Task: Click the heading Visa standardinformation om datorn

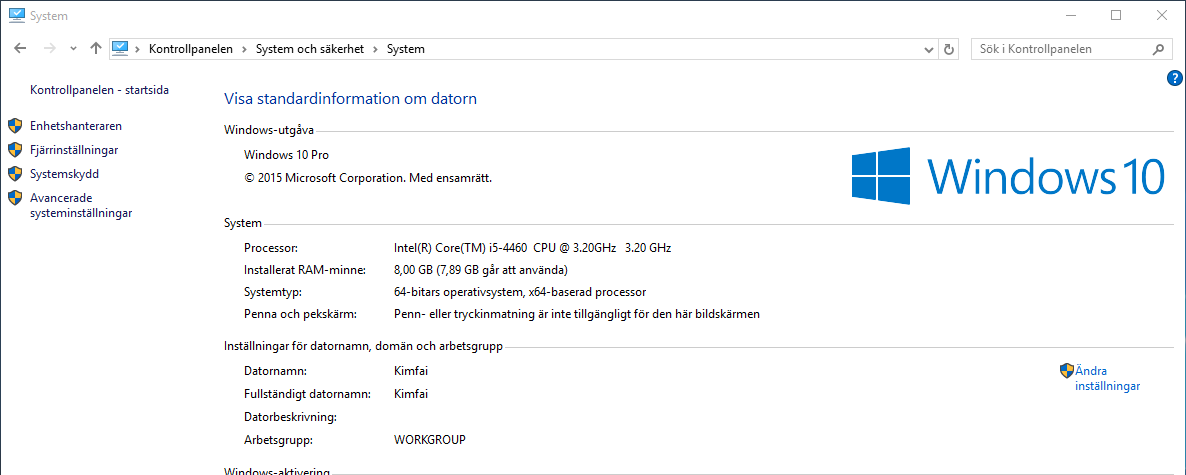Action: click(x=350, y=98)
